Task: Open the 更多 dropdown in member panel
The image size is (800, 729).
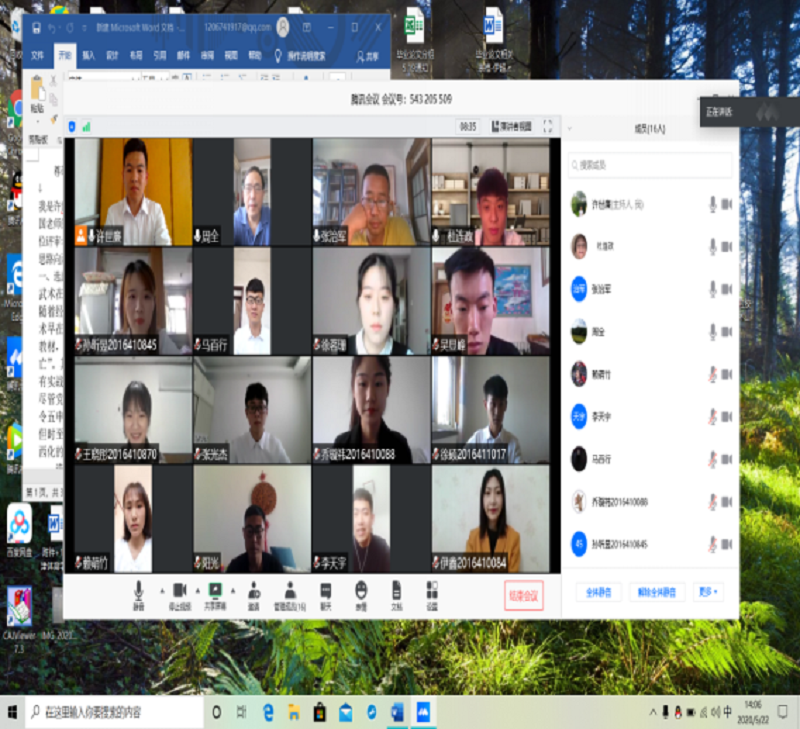Action: point(709,592)
